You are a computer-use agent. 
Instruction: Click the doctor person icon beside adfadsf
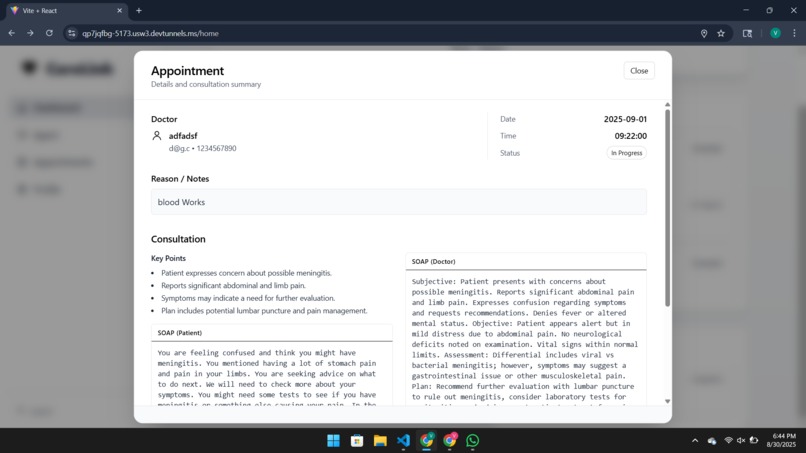pos(157,136)
